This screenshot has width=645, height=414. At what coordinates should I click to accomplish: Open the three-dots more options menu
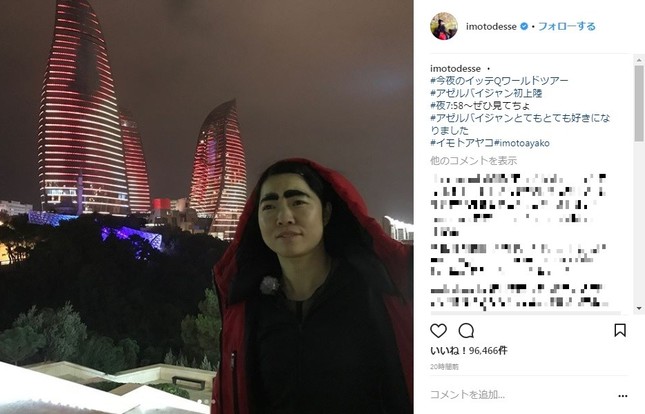click(623, 396)
